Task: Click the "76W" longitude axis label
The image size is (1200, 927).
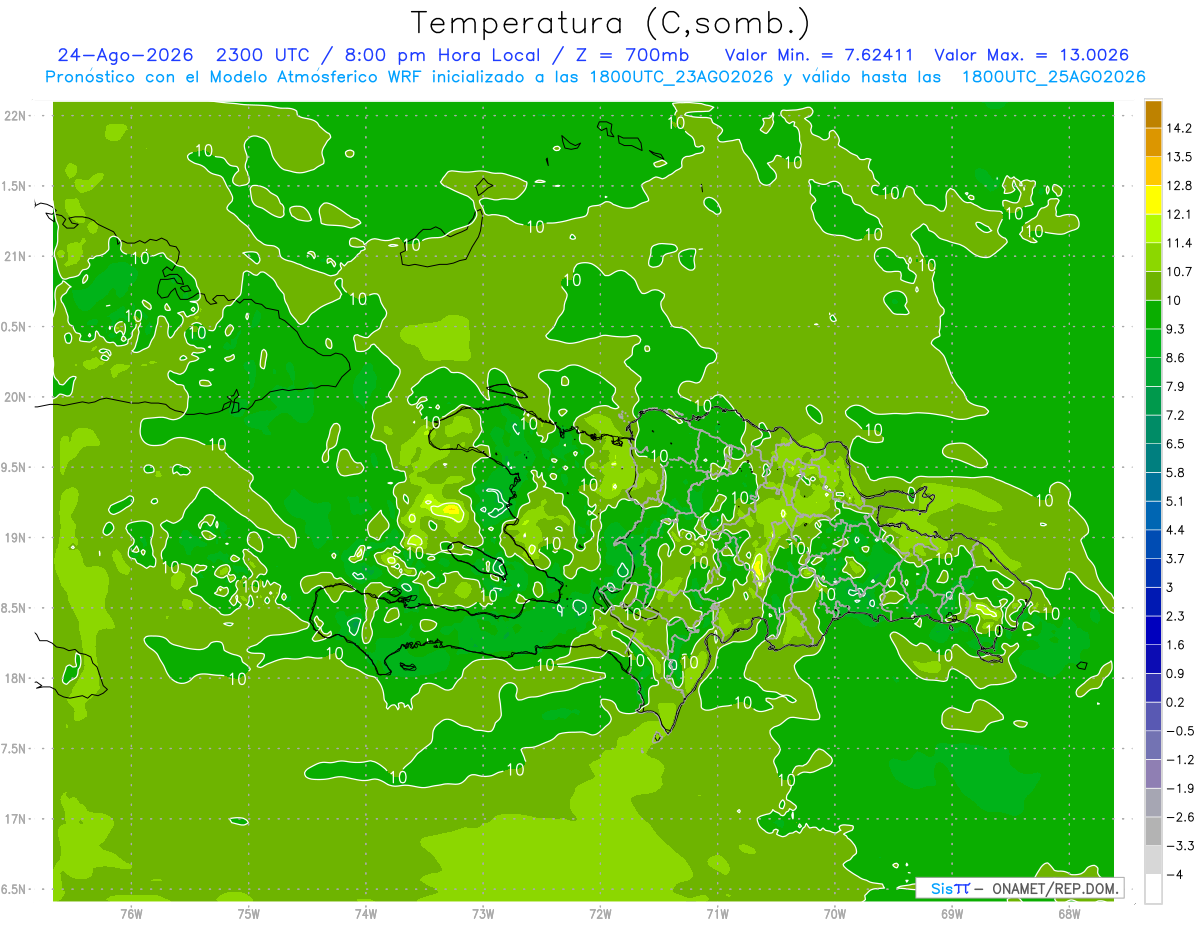Action: 131,913
